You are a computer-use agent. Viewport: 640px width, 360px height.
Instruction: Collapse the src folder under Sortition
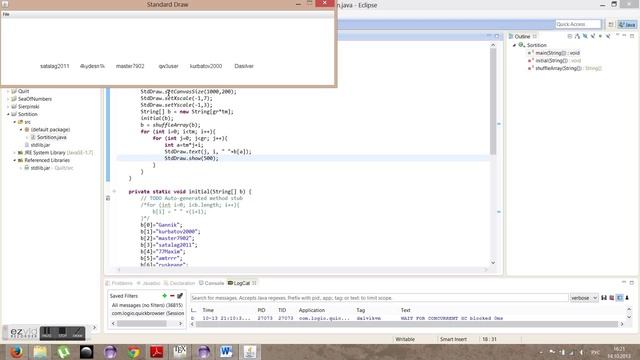coord(14,122)
